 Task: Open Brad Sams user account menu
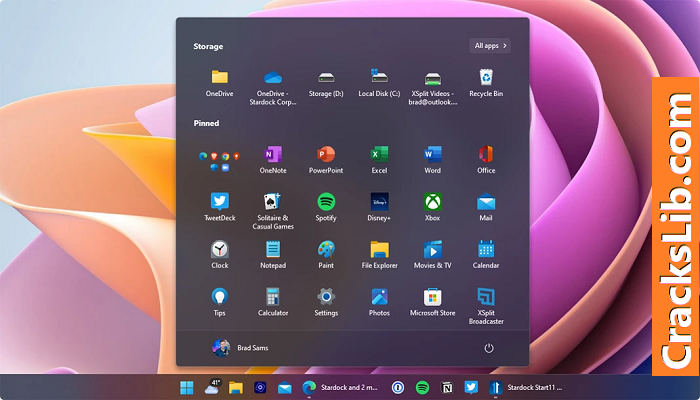240,348
